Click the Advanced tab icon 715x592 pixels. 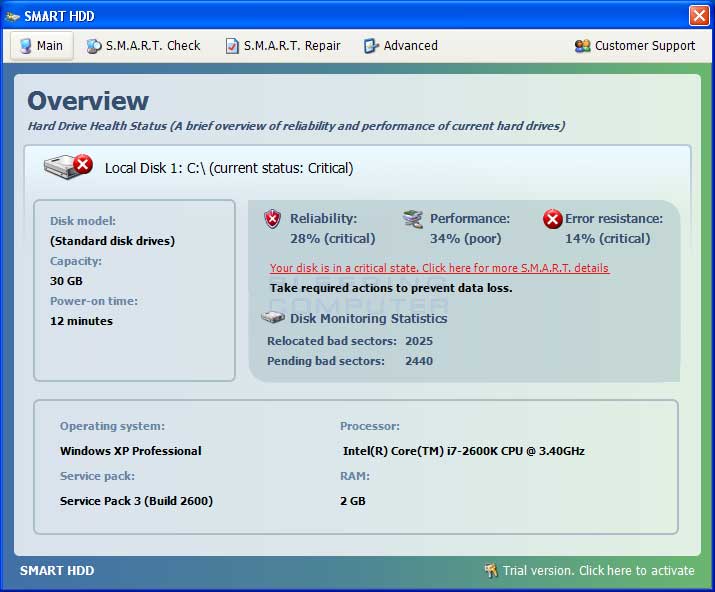pyautogui.click(x=371, y=46)
